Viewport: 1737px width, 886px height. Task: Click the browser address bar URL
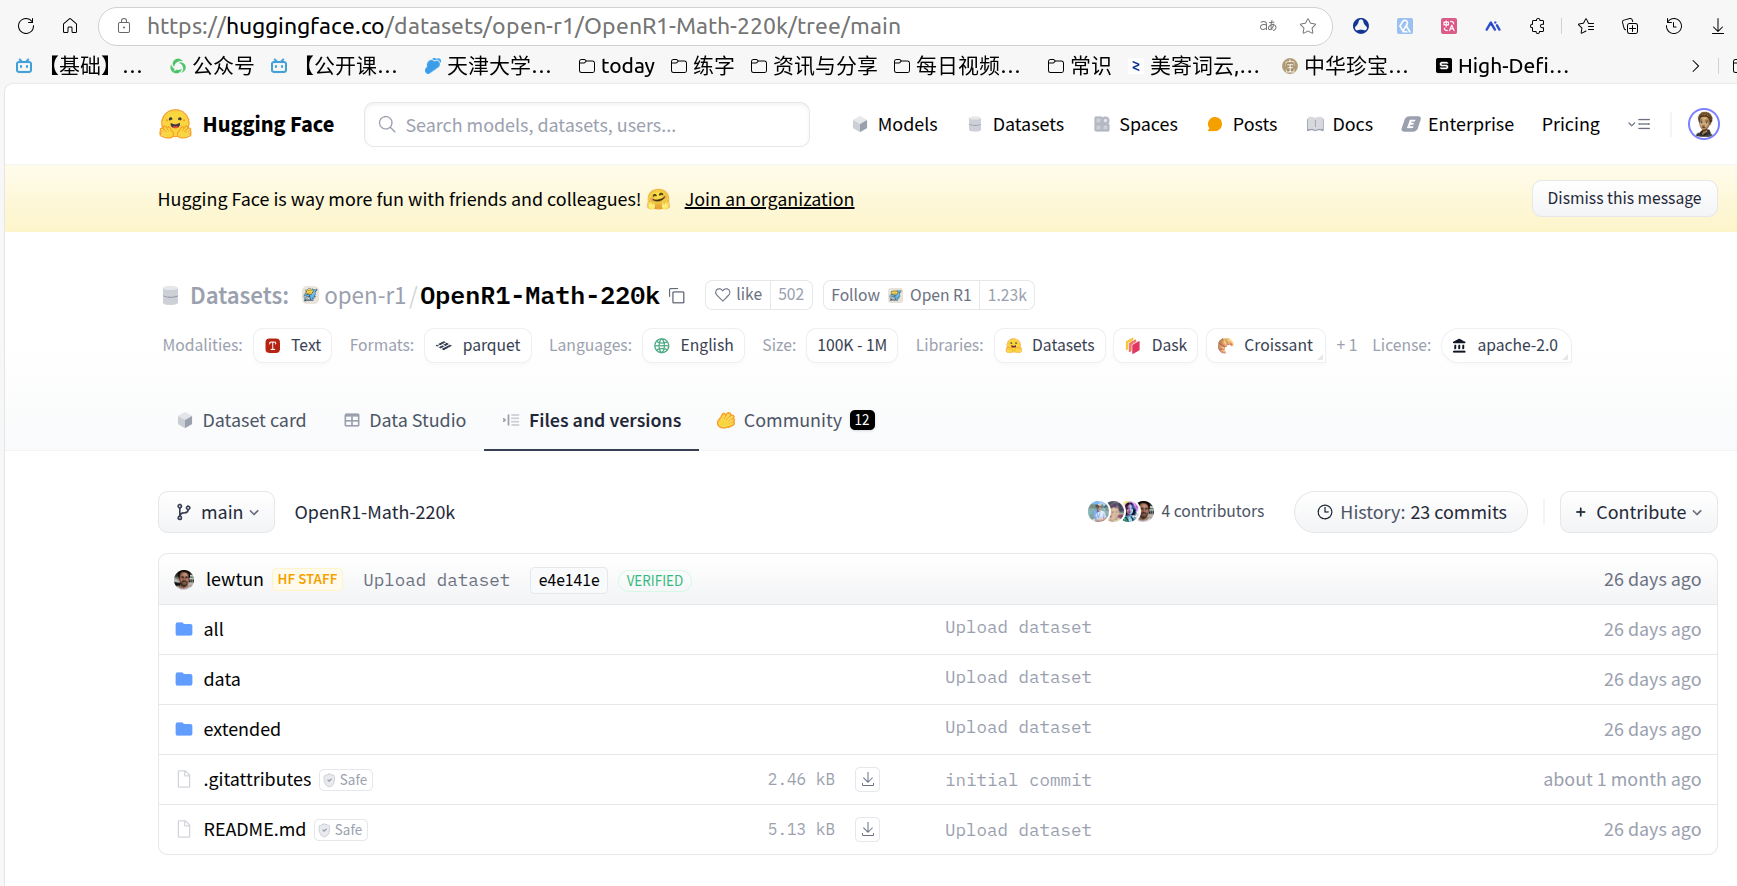[x=524, y=26]
